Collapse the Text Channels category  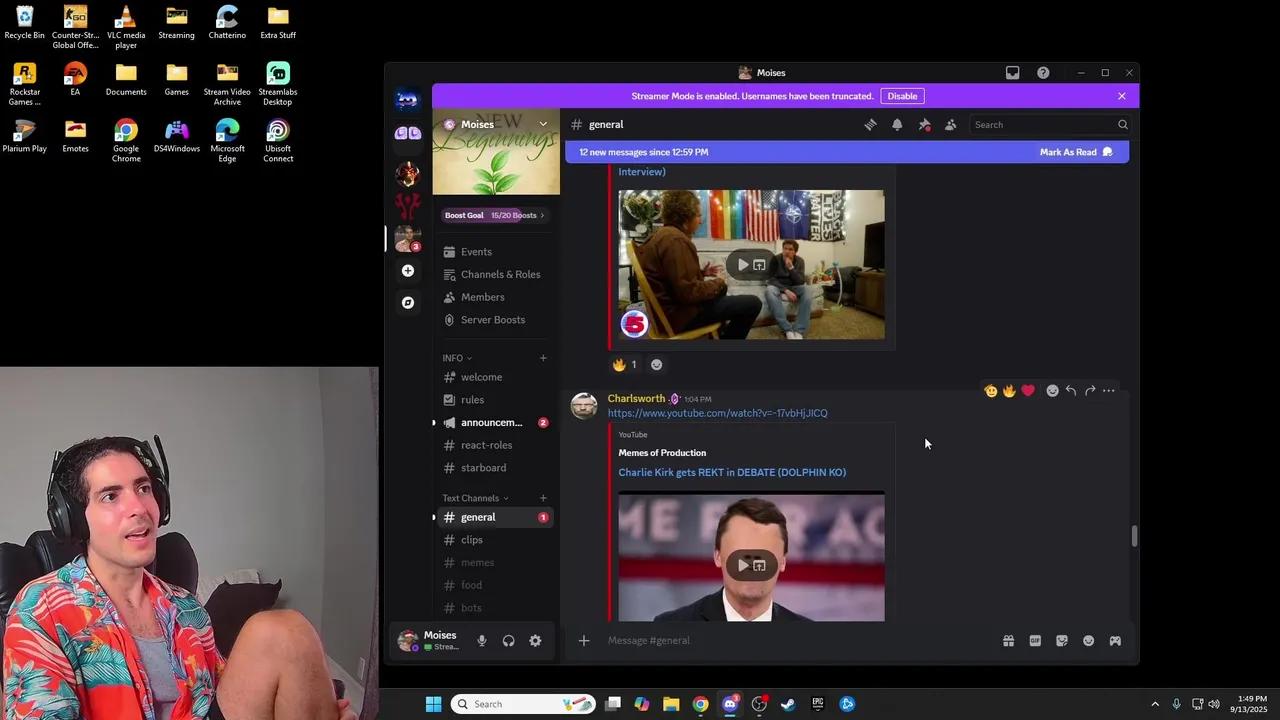pos(475,498)
